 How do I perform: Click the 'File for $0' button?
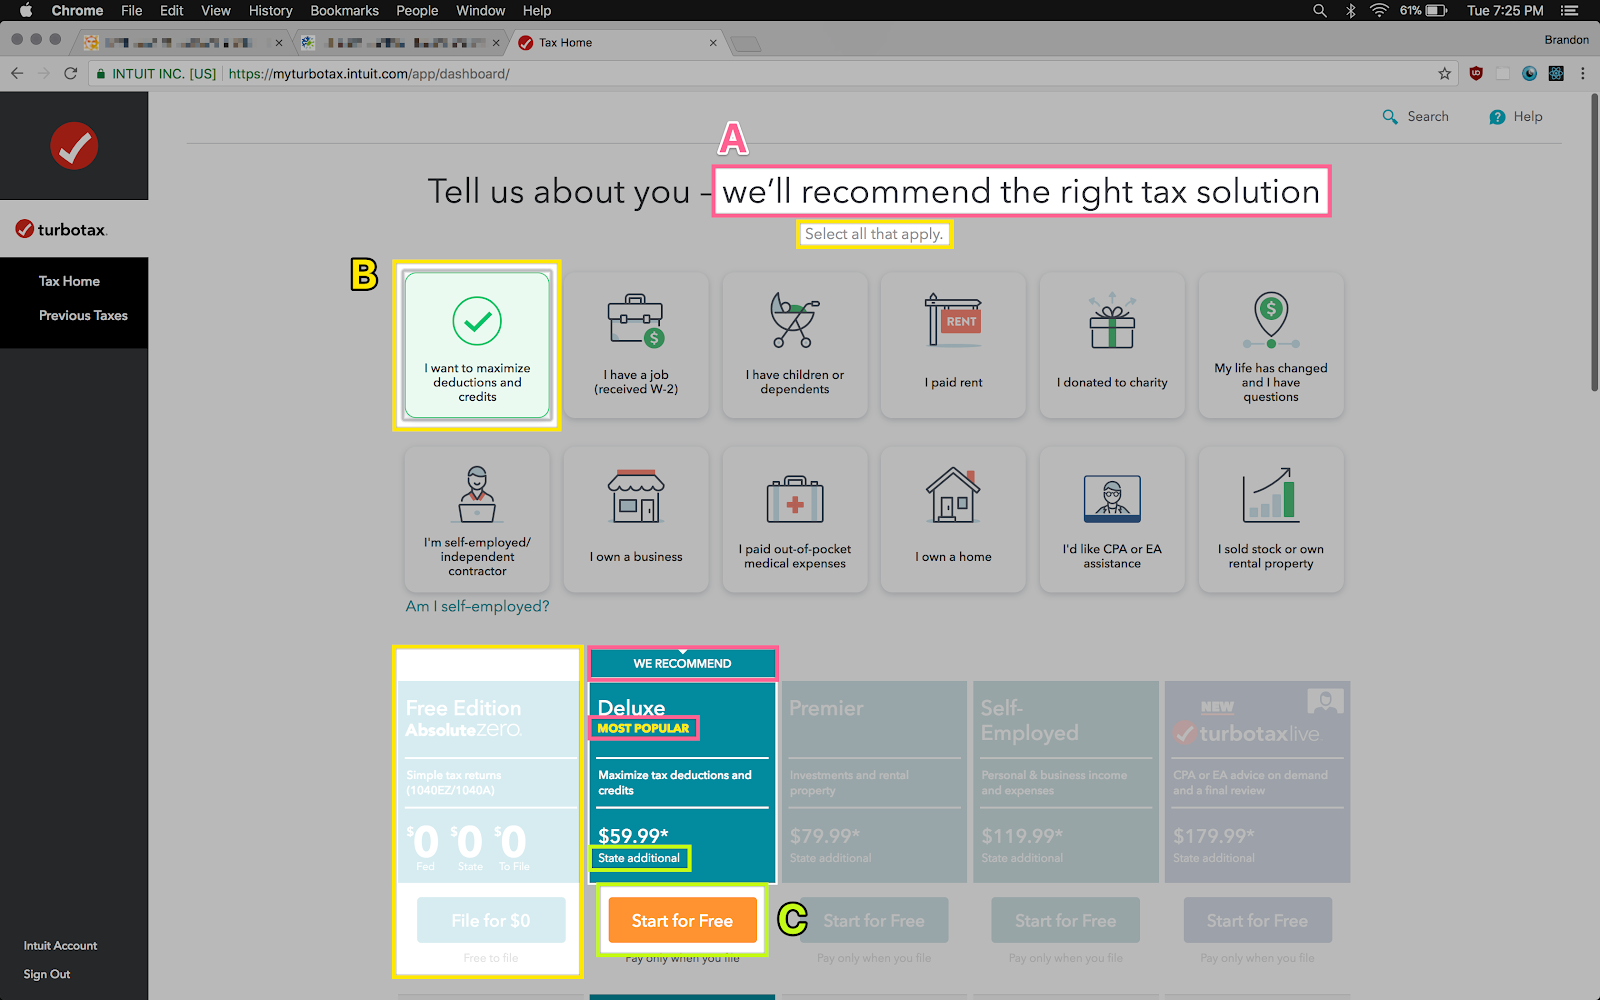pos(491,920)
